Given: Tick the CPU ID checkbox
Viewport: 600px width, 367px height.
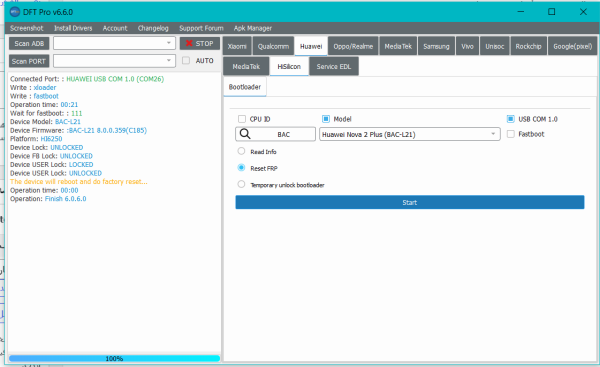Looking at the screenshot, I should pos(241,119).
